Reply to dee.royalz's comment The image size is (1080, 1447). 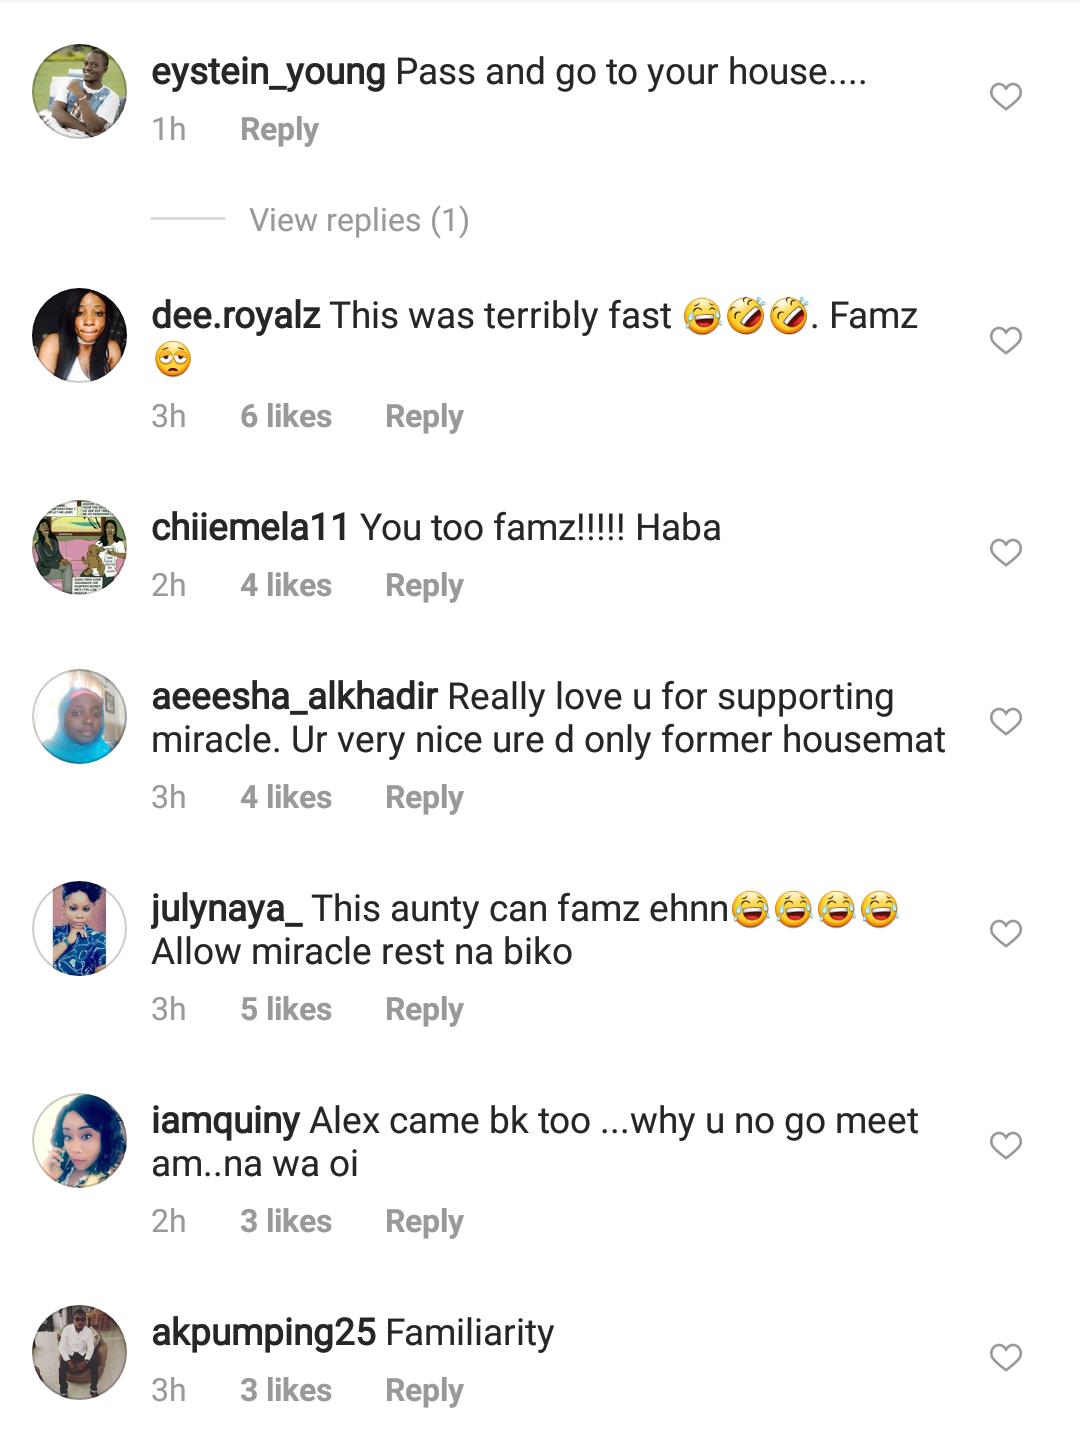(424, 417)
